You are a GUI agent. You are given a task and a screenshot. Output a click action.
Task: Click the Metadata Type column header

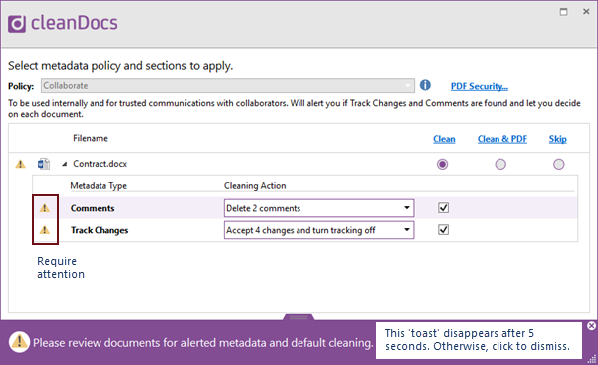(98, 186)
